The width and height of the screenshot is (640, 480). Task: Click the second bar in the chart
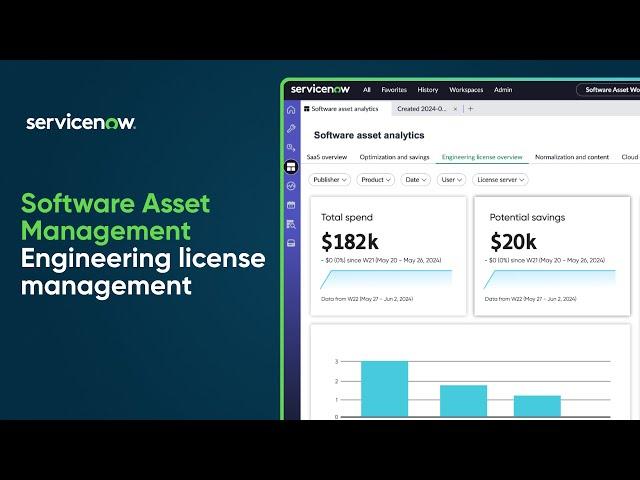click(x=463, y=401)
